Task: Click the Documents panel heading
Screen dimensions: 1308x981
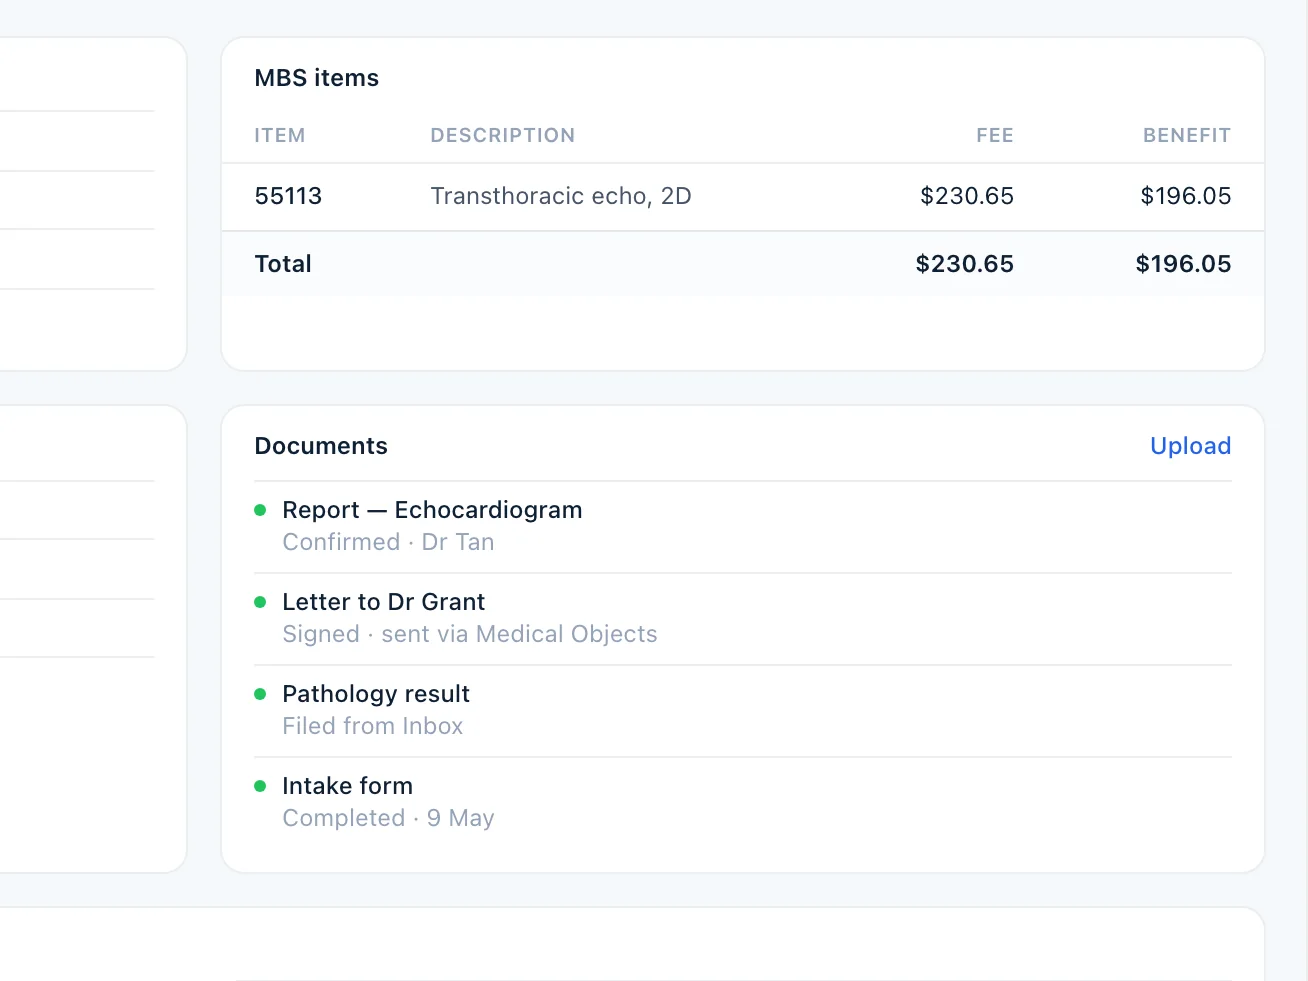Action: click(x=321, y=446)
